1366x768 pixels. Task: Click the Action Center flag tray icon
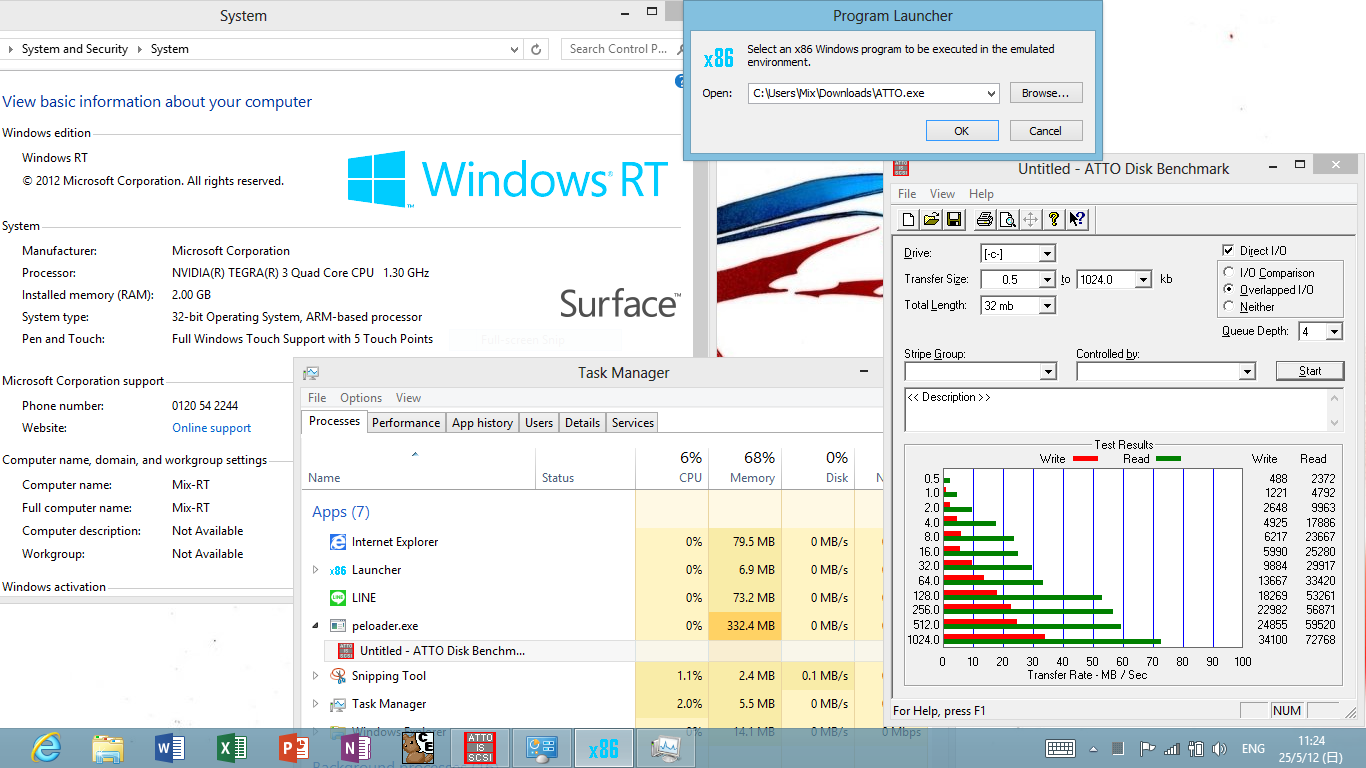[x=1147, y=748]
